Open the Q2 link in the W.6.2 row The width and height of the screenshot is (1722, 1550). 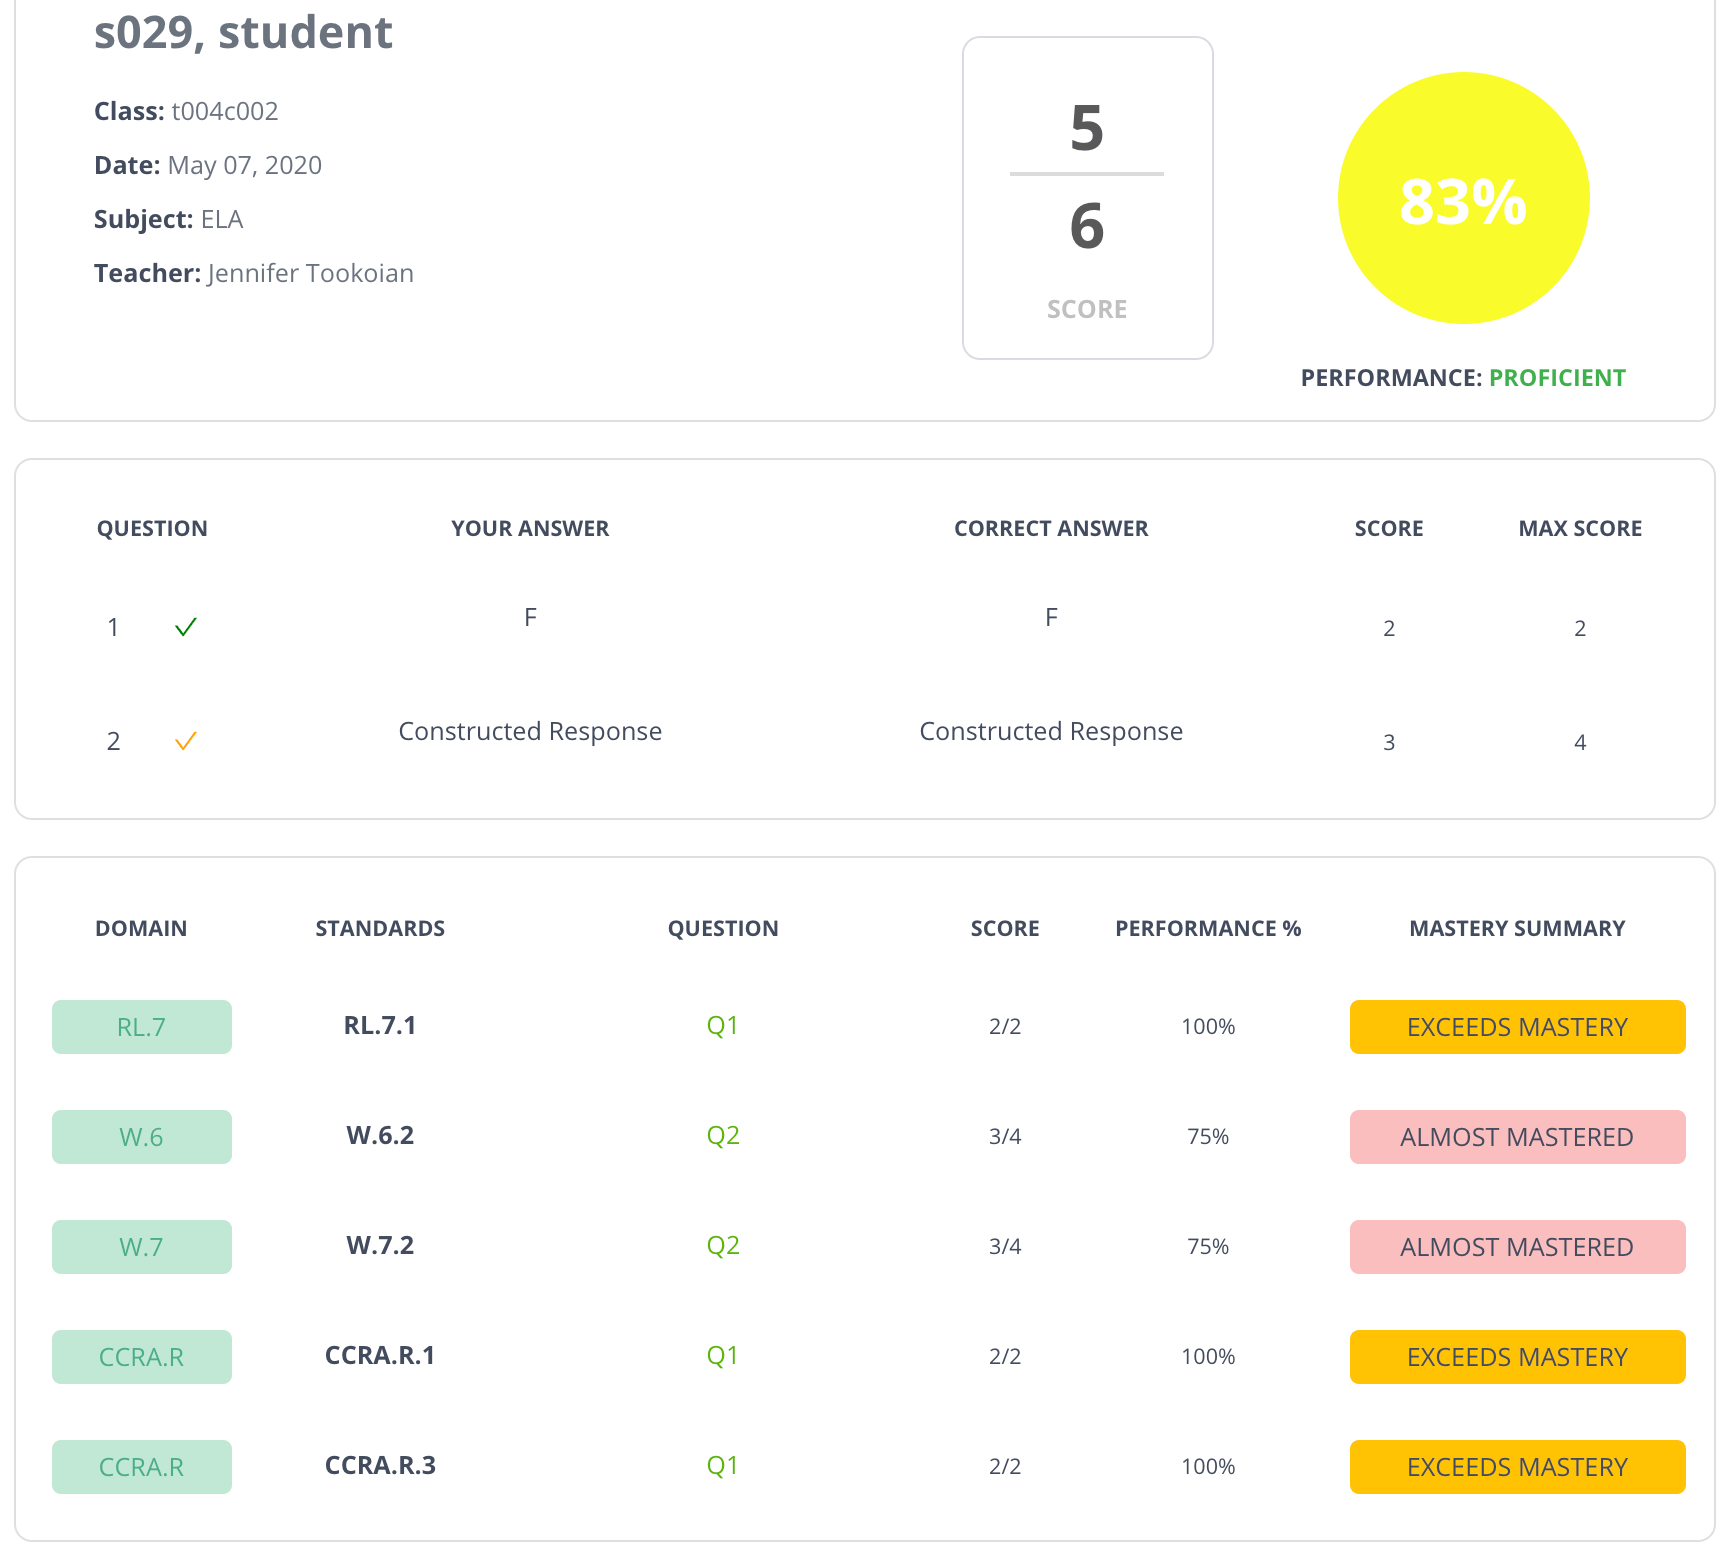point(723,1136)
